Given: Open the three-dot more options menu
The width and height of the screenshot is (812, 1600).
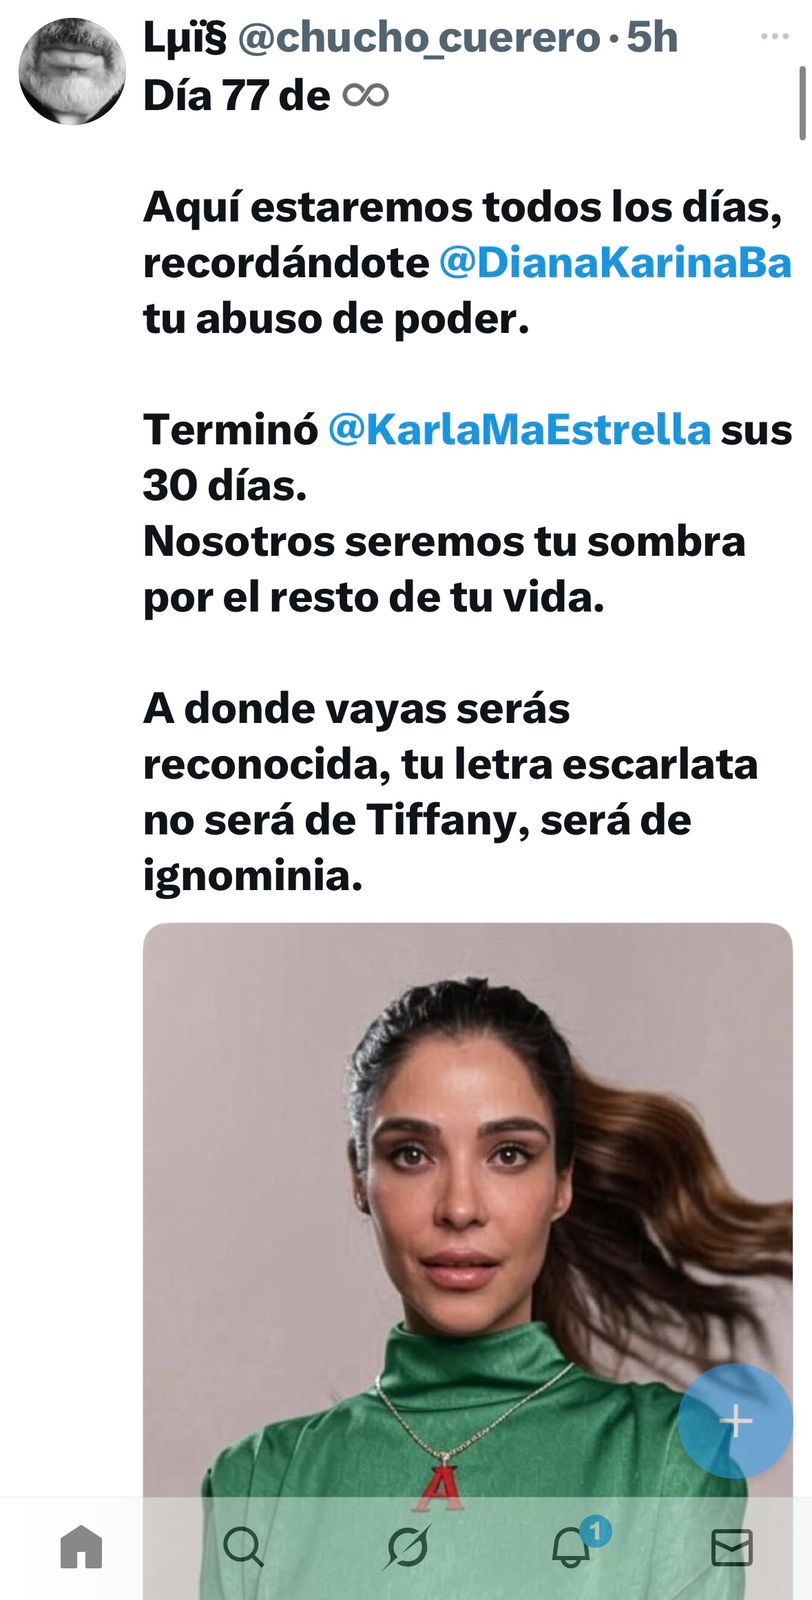Looking at the screenshot, I should (x=775, y=37).
